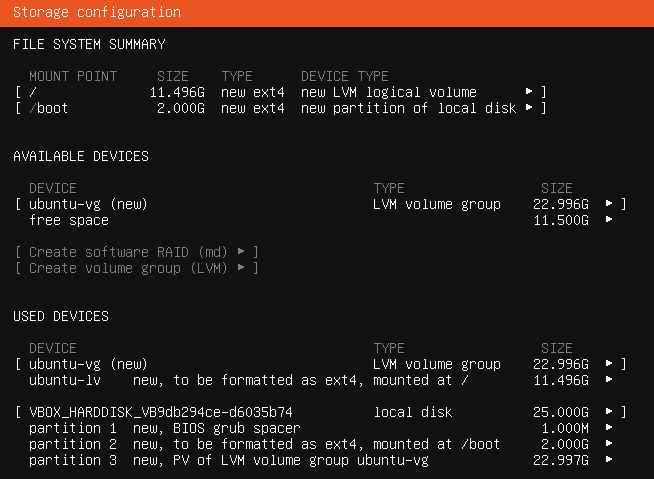Screen dimensions: 654x479
Task: Select partition 2 row in Used Devices
Action: [x=321, y=444]
